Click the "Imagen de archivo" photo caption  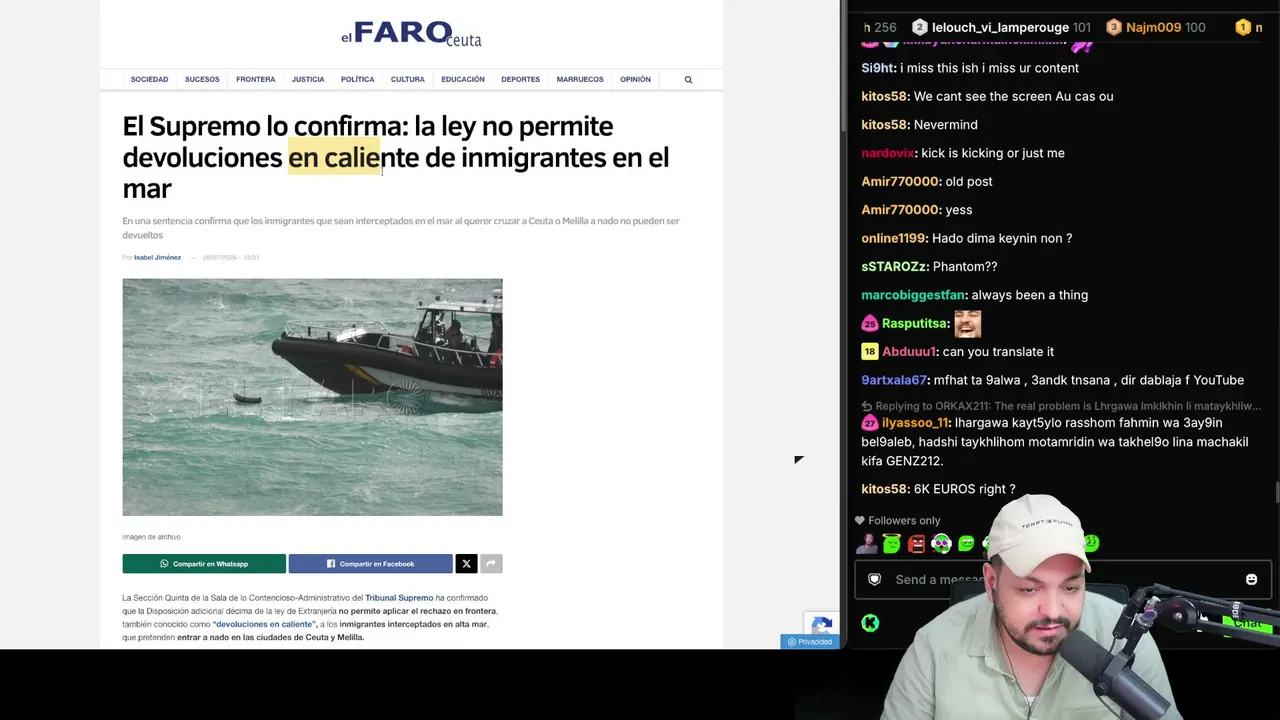point(152,537)
